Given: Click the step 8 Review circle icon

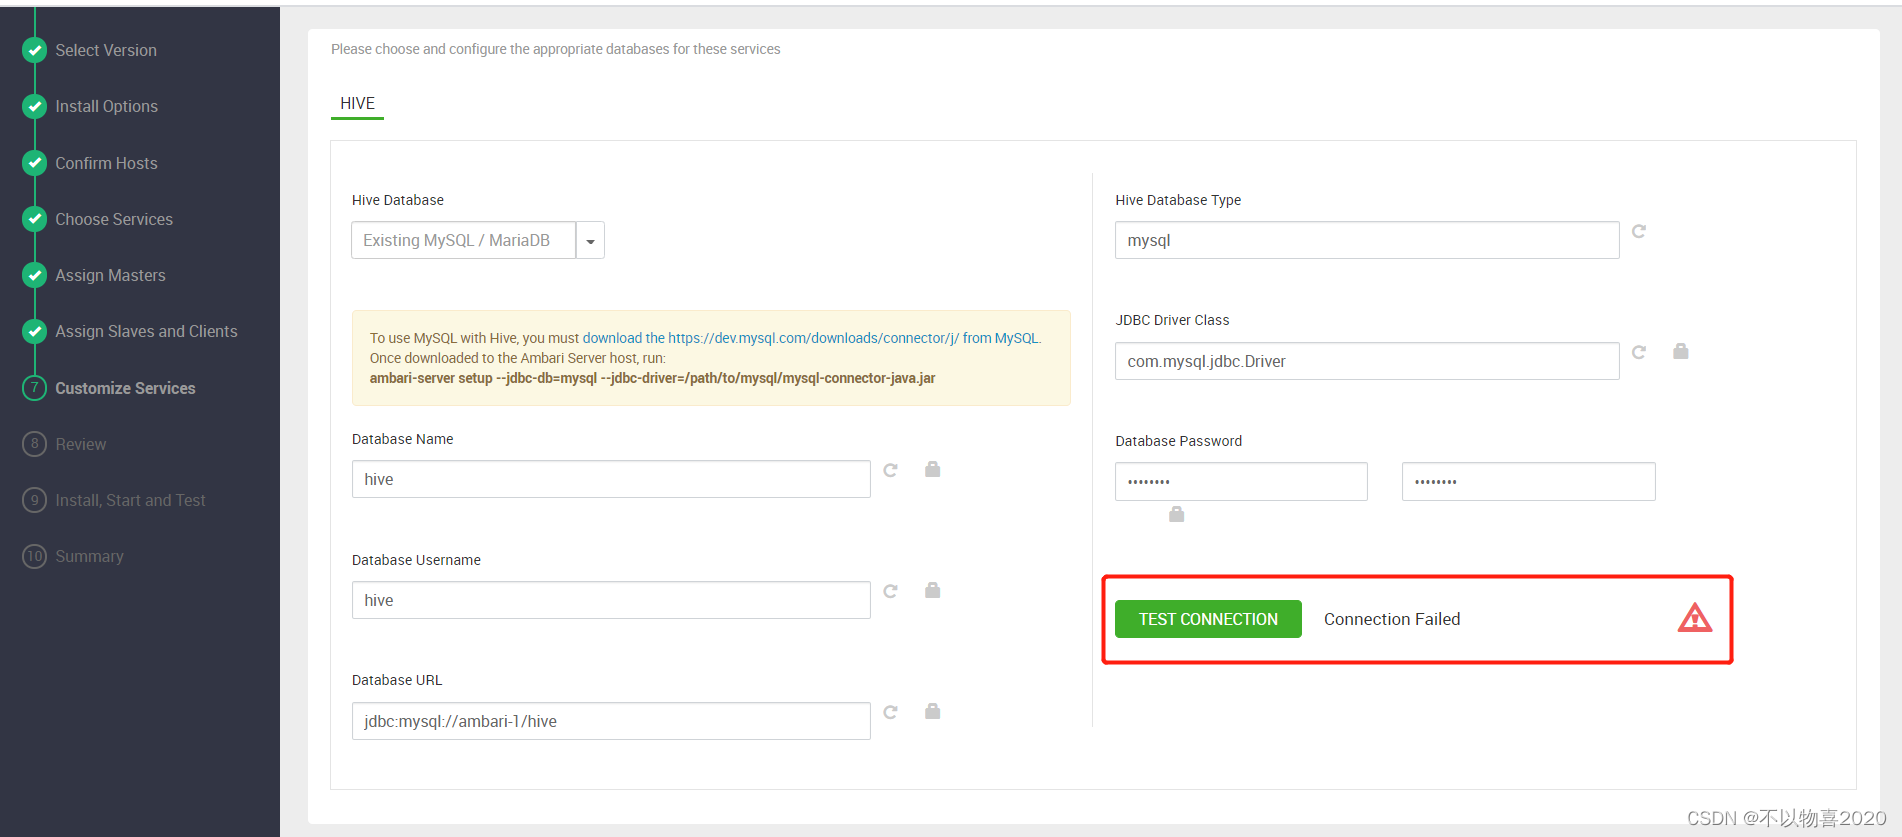Looking at the screenshot, I should point(35,444).
